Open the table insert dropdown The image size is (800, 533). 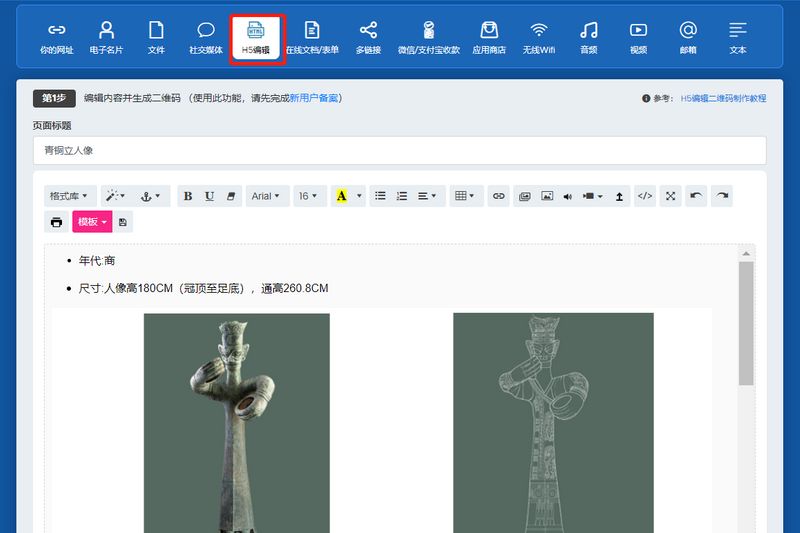(x=465, y=196)
